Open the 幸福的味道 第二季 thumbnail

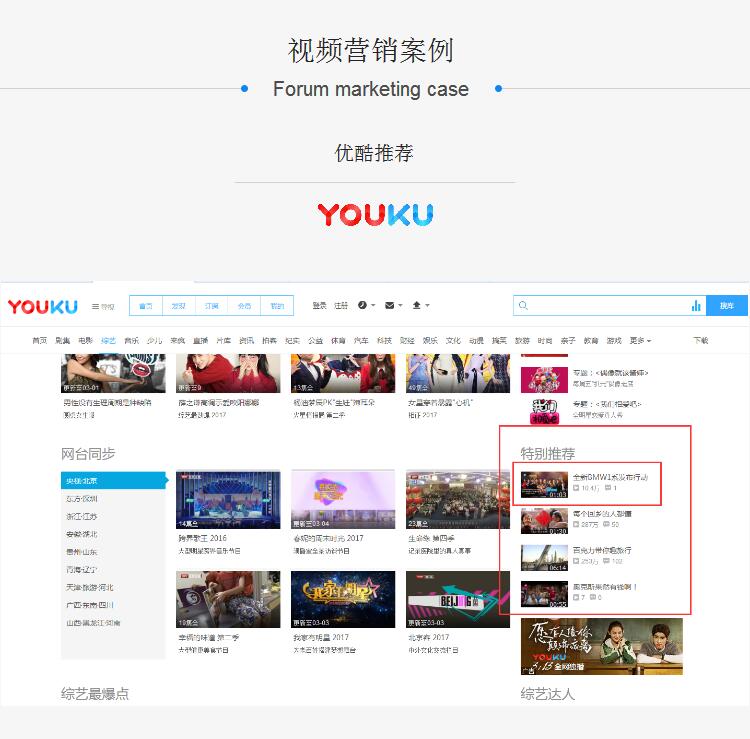[x=228, y=599]
